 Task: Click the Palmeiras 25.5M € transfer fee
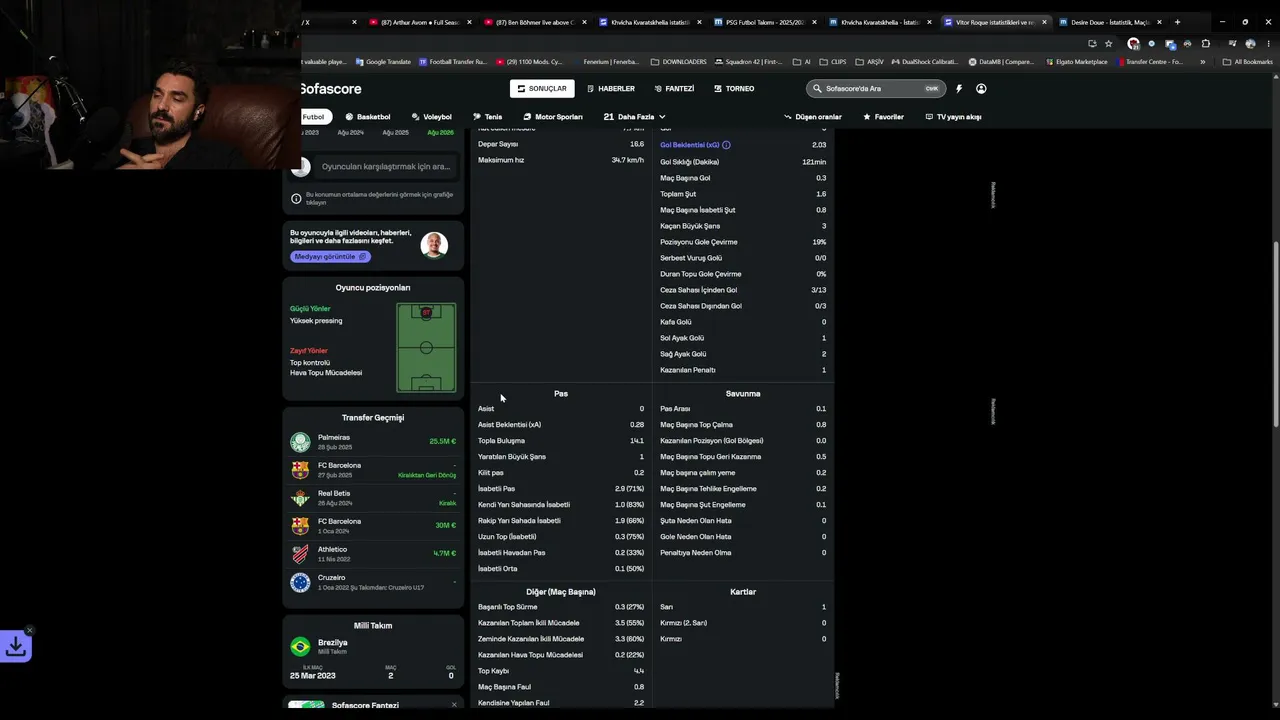[442, 441]
